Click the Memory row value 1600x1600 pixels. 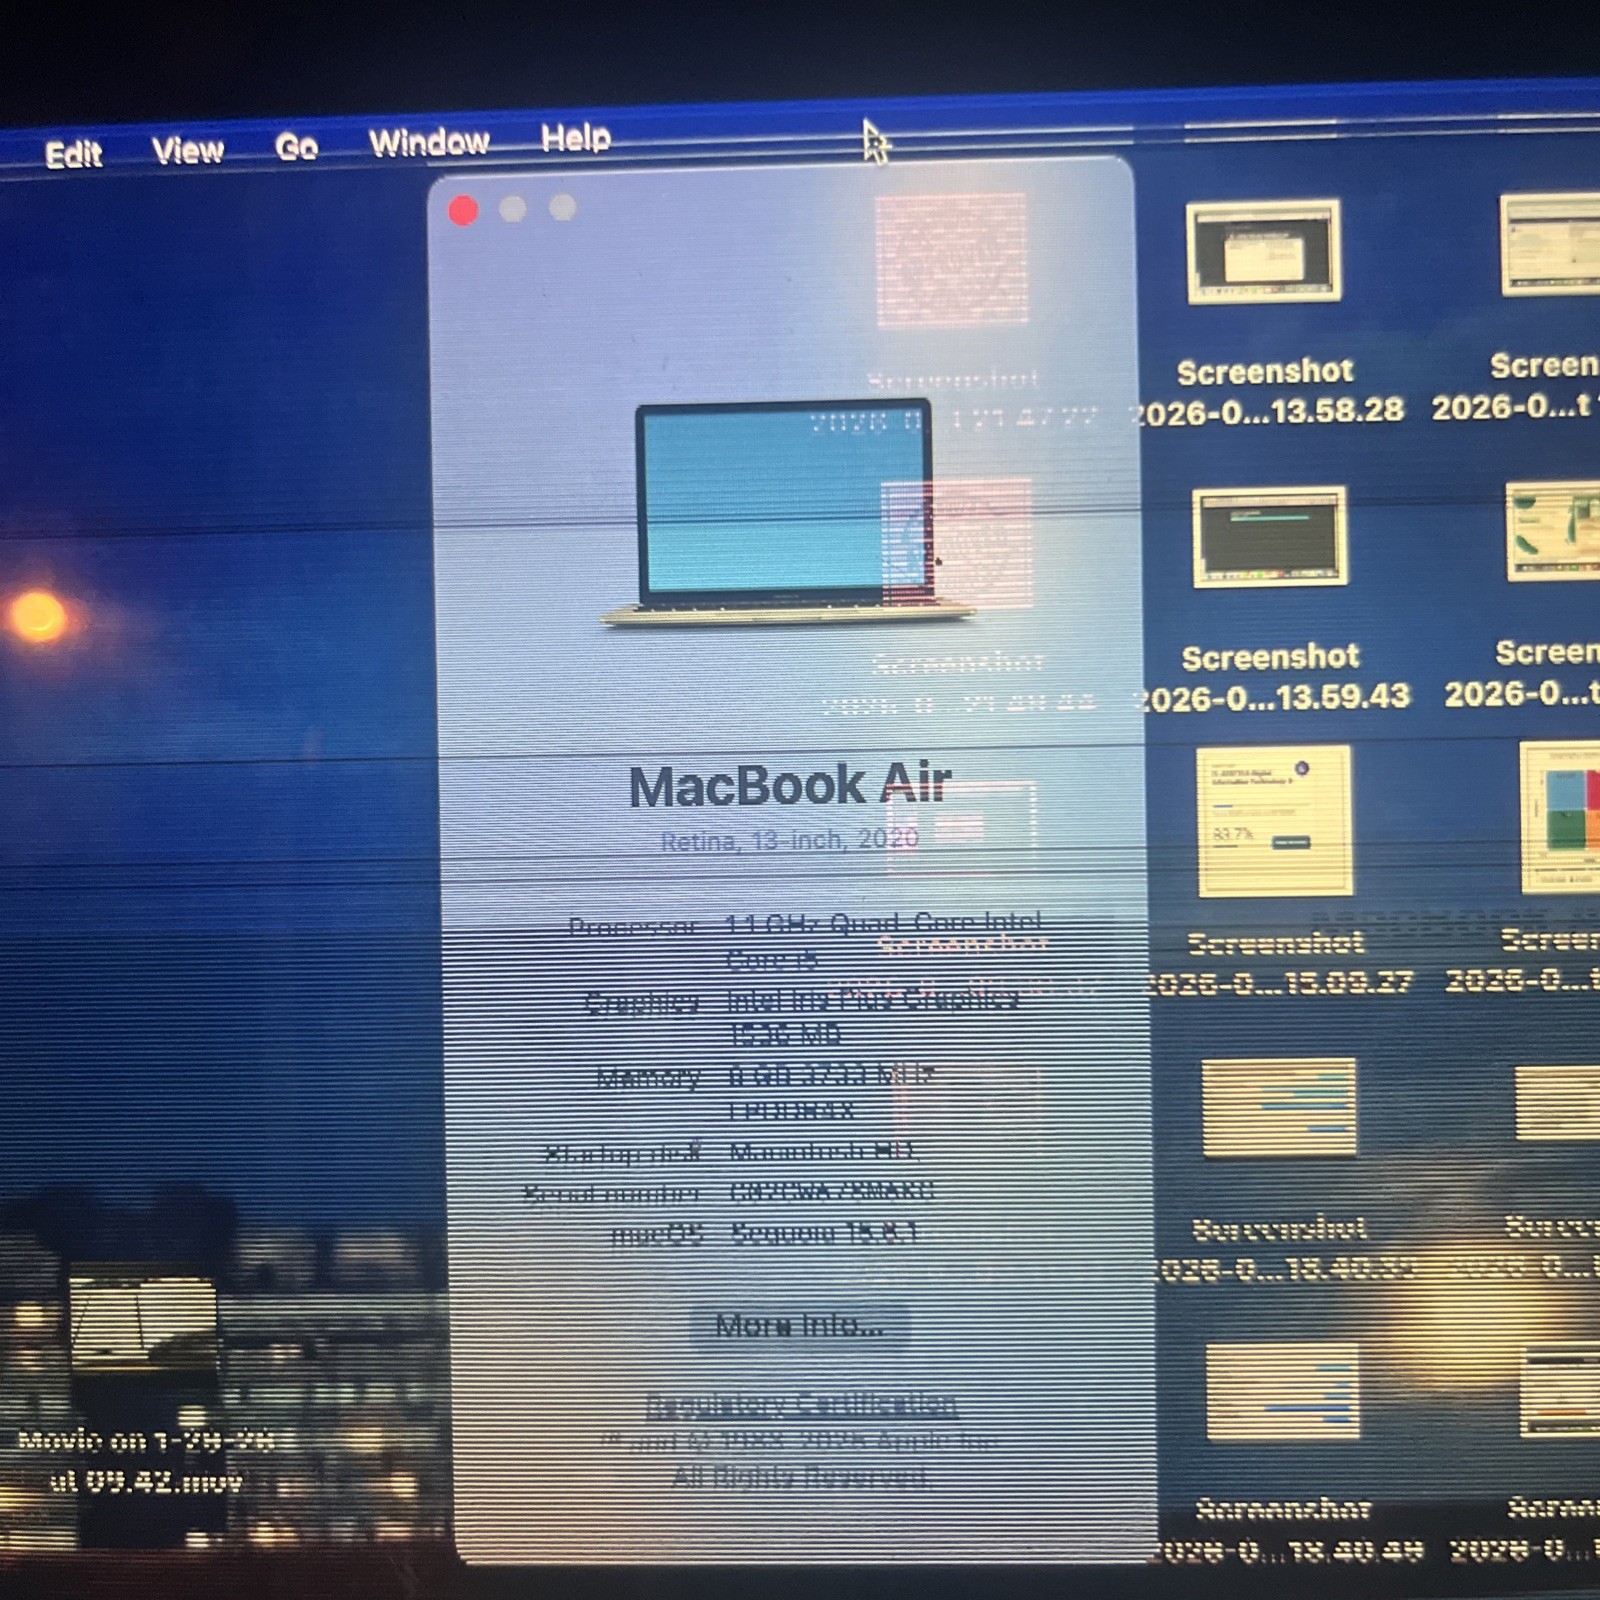pyautogui.click(x=831, y=1092)
